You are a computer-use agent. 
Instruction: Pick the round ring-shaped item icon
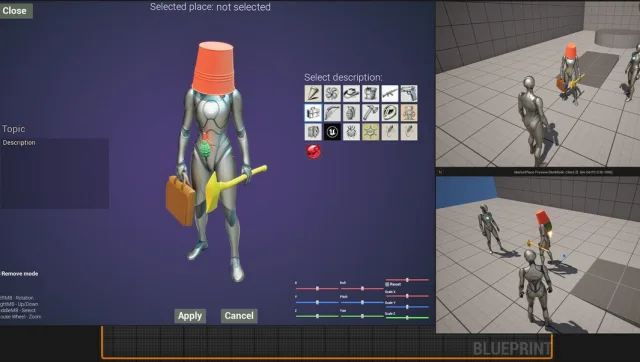(x=390, y=112)
